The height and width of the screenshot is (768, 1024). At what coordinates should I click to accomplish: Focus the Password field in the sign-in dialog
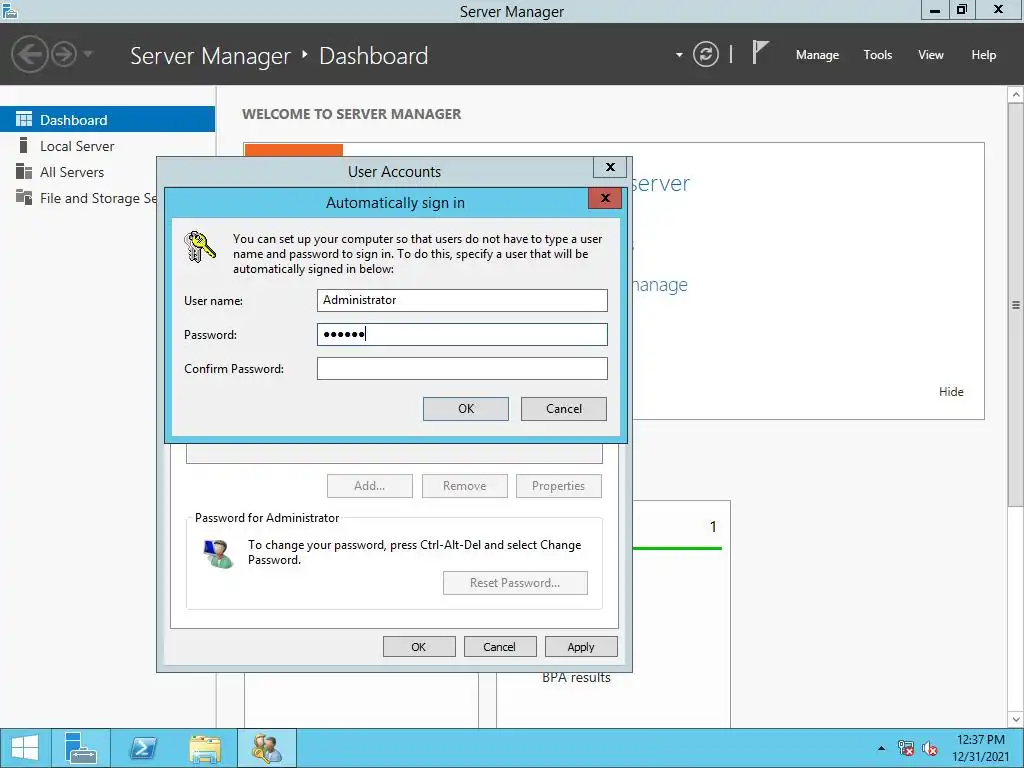(462, 334)
